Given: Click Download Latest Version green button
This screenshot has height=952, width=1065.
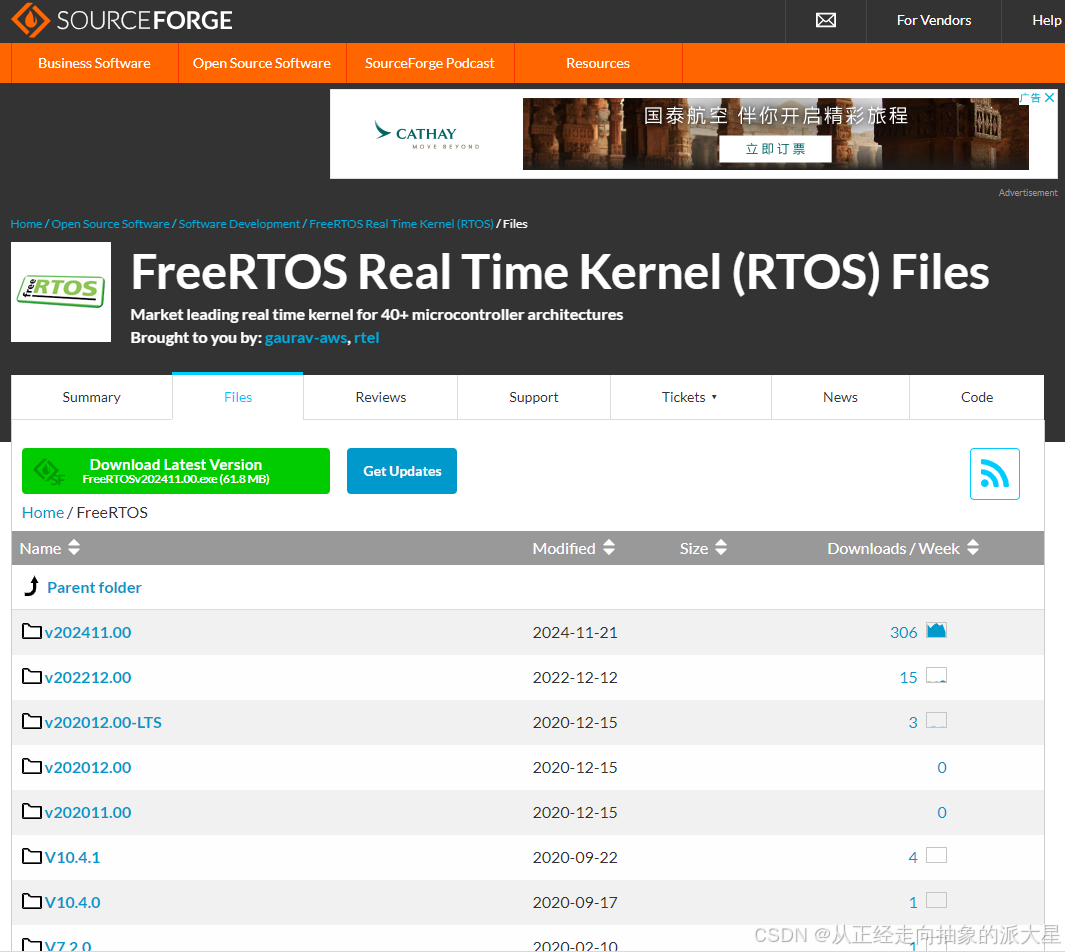Looking at the screenshot, I should (176, 471).
